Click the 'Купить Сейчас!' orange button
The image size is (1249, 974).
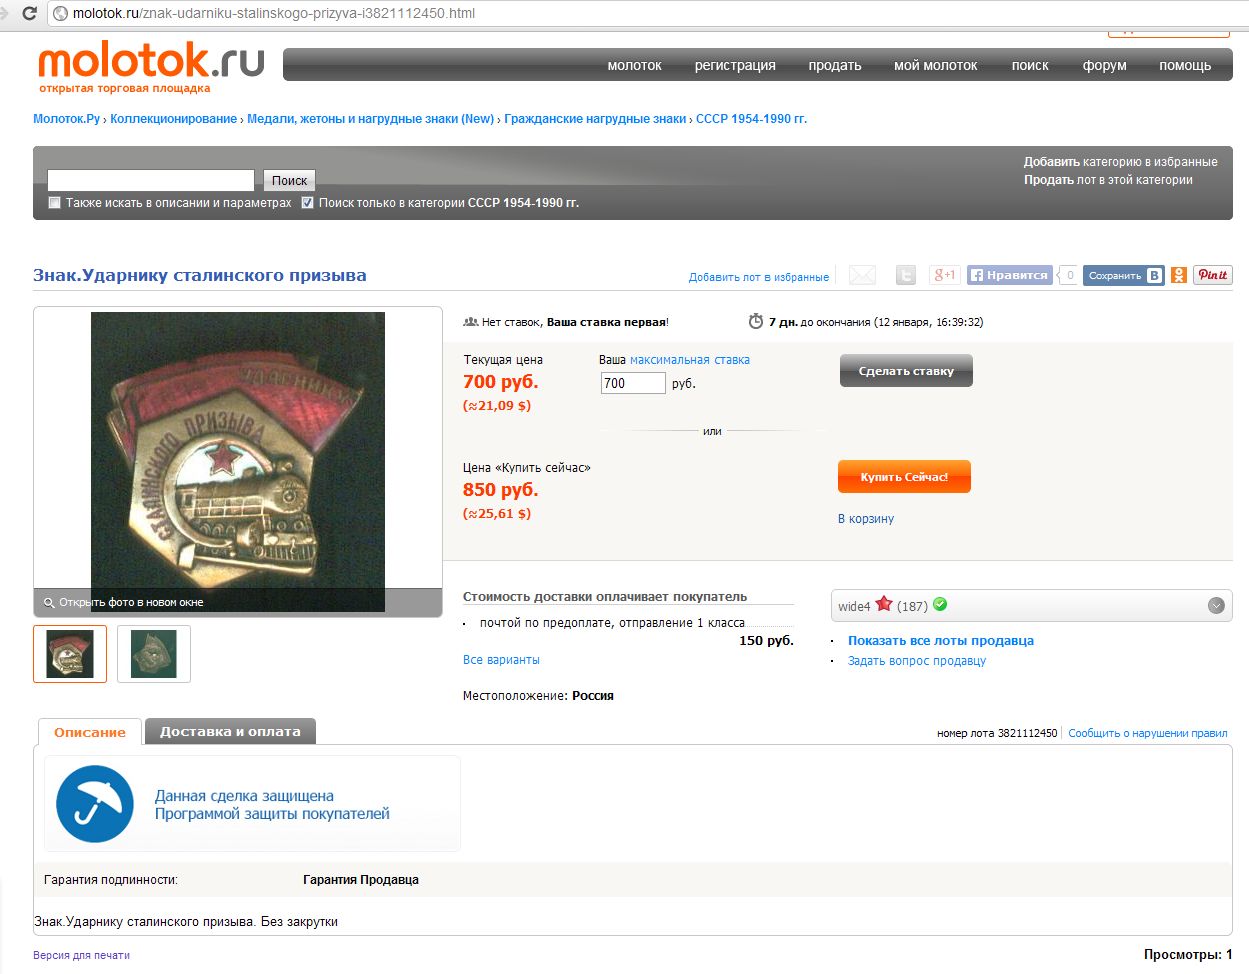[x=904, y=477]
